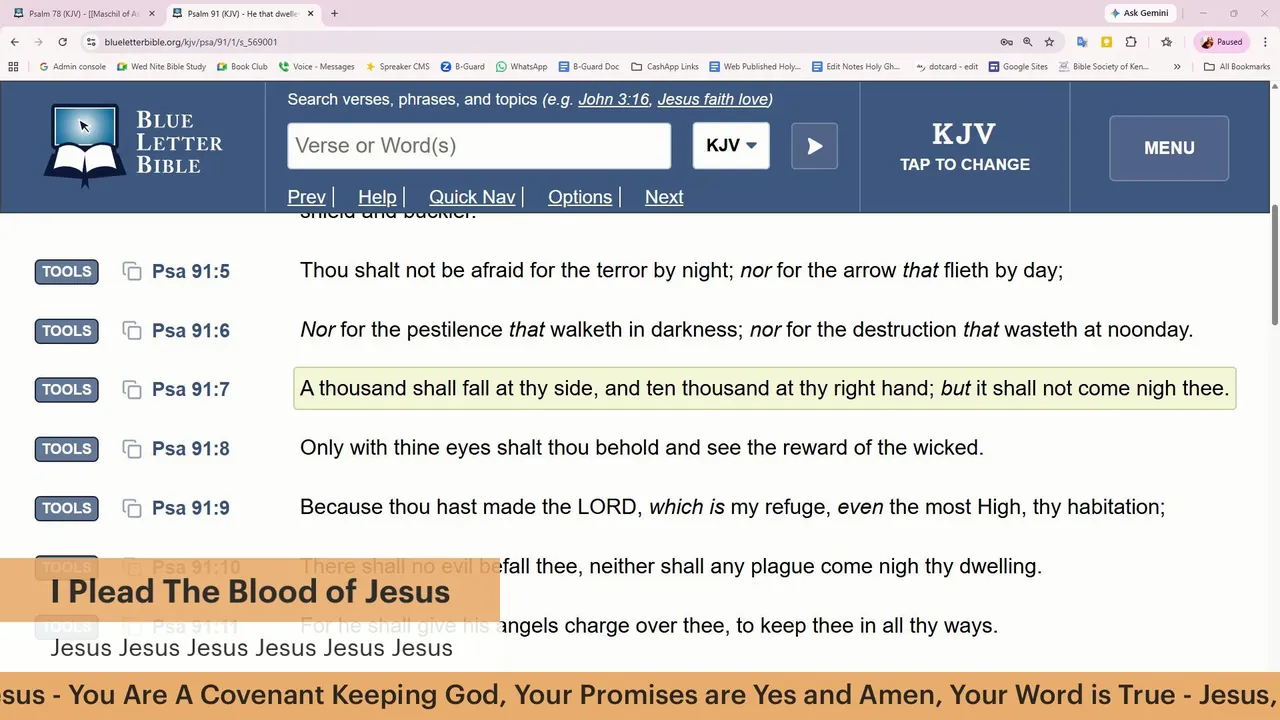1280x720 pixels.
Task: Open Wed Nite Bible Study bookmark
Action: pyautogui.click(x=161, y=67)
